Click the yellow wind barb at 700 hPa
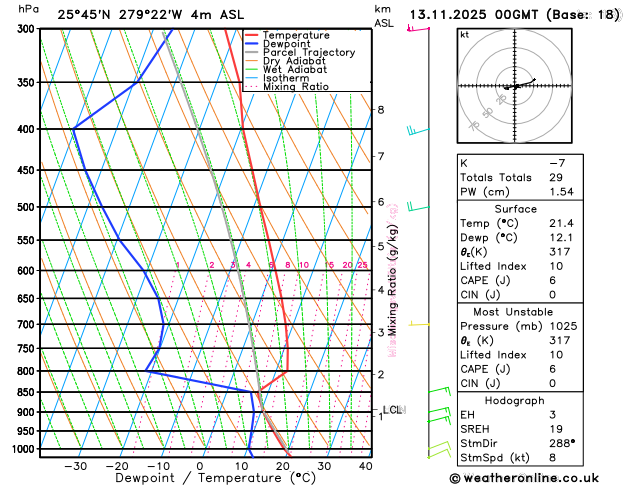The width and height of the screenshot is (629, 486). click(419, 324)
